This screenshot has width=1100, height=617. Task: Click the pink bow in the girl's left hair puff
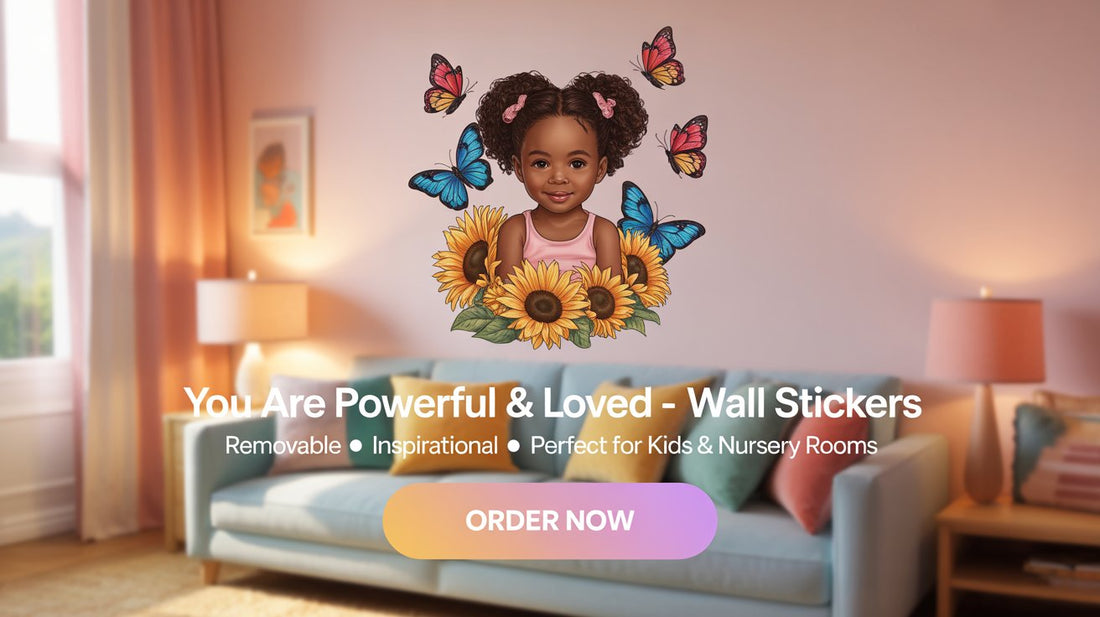[x=514, y=108]
